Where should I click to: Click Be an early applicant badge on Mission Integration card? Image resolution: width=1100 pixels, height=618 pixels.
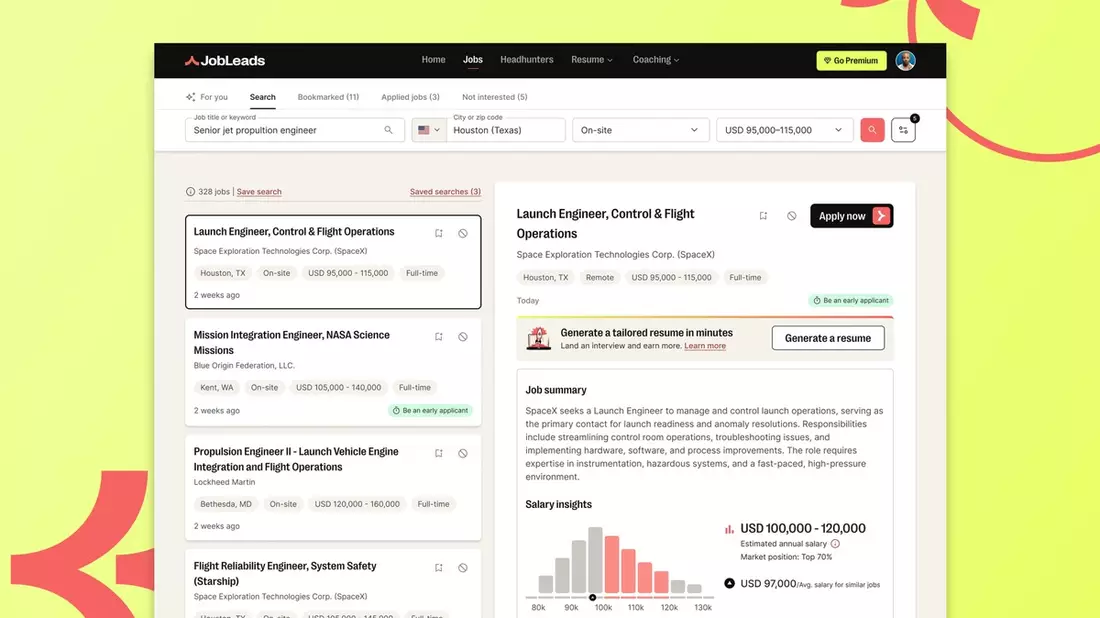point(431,410)
